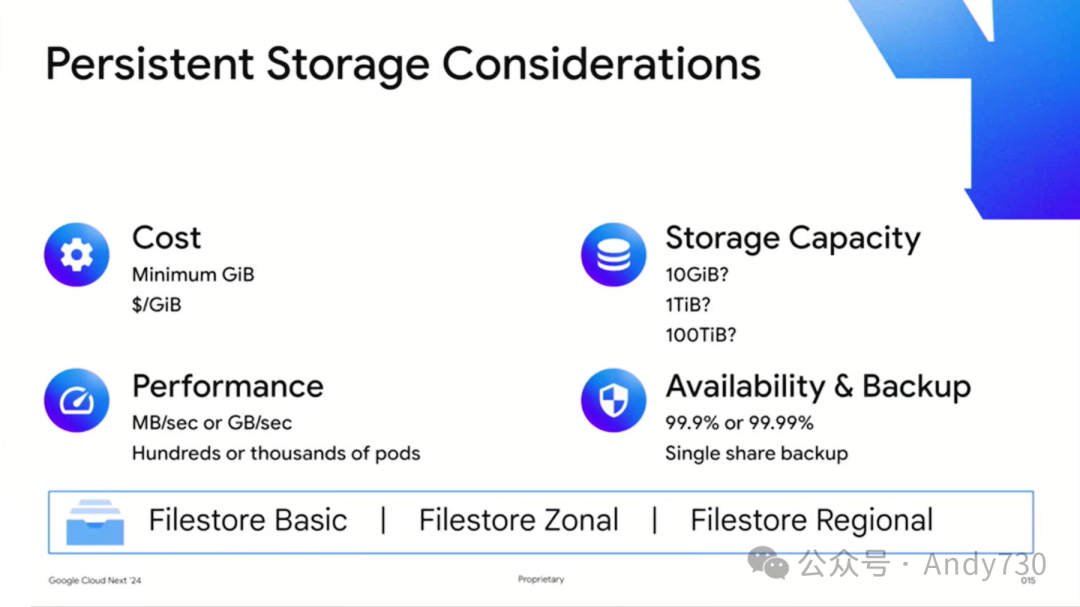Click the Storage Capacity heading
This screenshot has height=607, width=1080.
pos(792,238)
